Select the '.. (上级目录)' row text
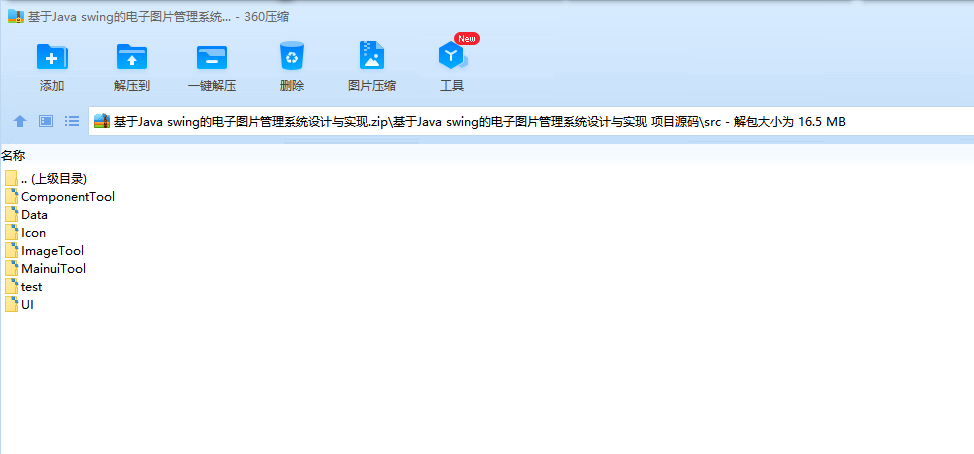 pos(54,179)
